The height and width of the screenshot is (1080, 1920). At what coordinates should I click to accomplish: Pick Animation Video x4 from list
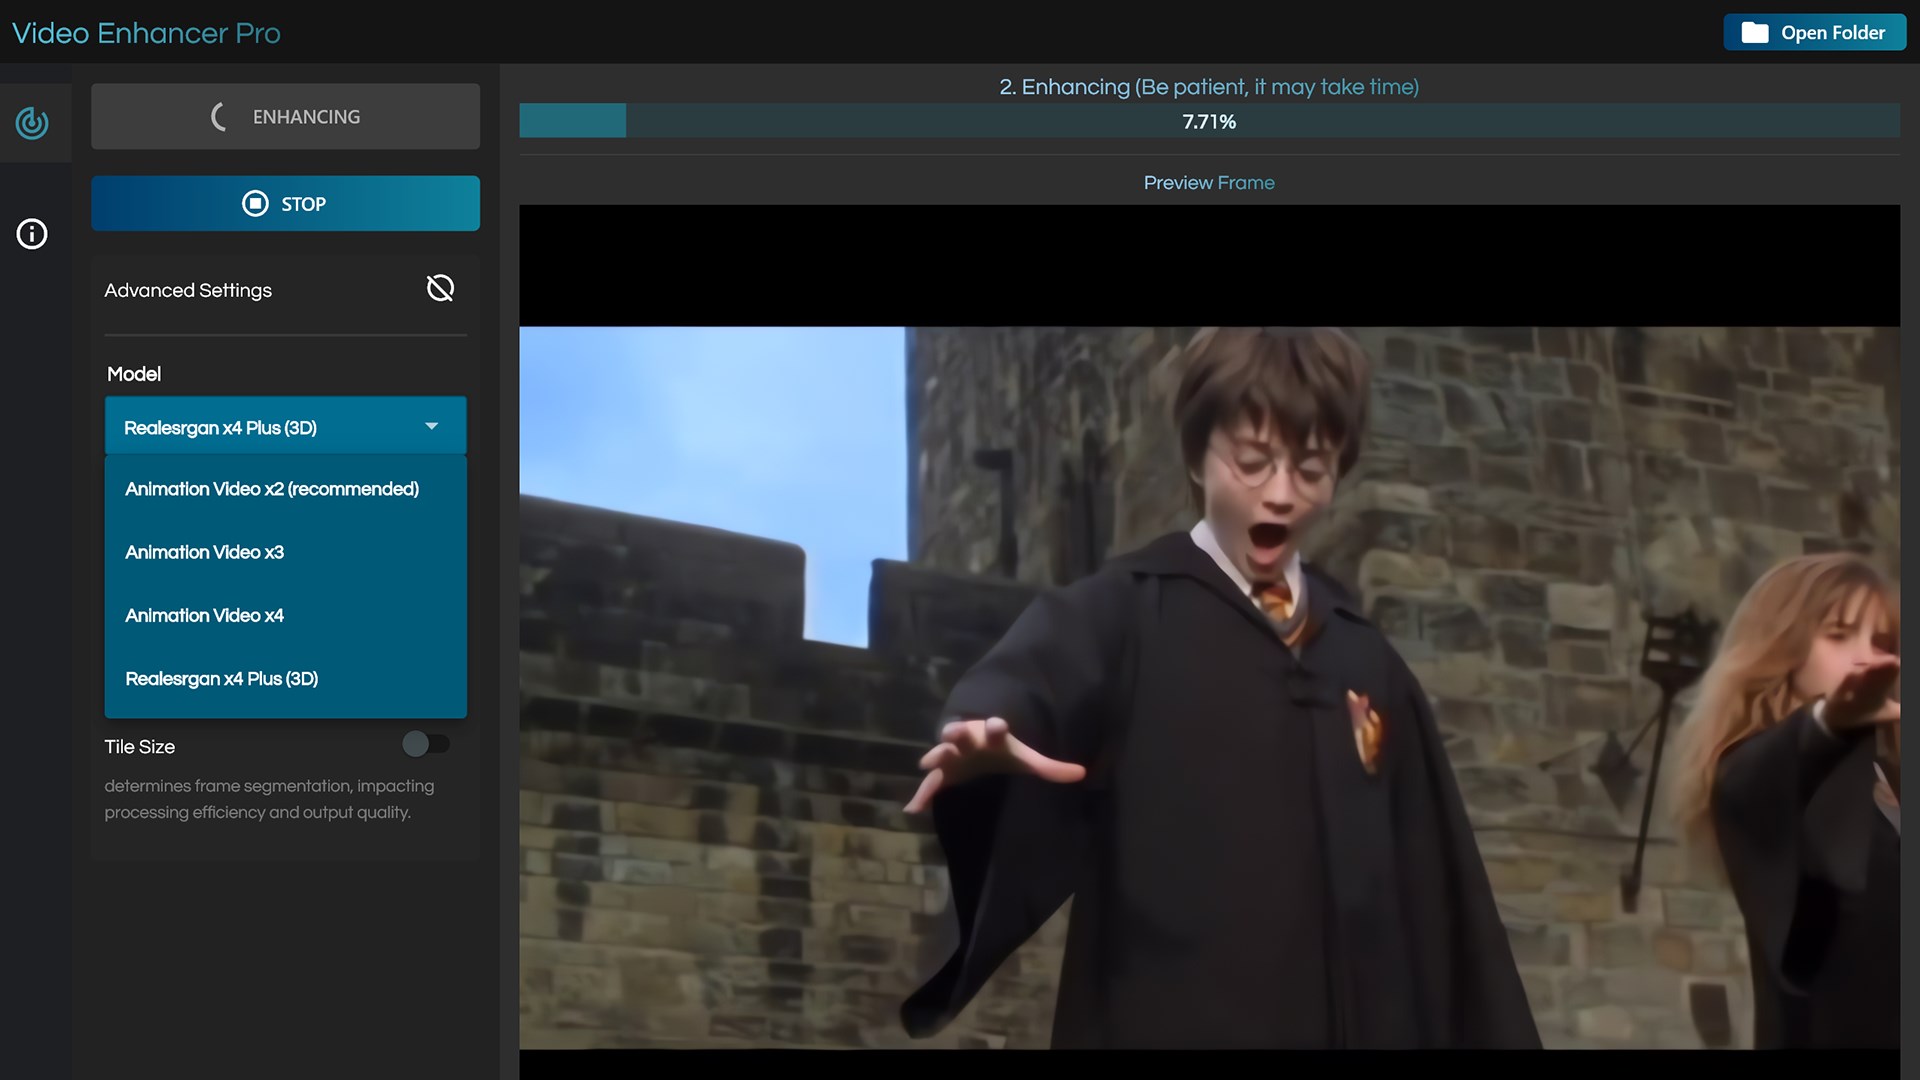205,615
